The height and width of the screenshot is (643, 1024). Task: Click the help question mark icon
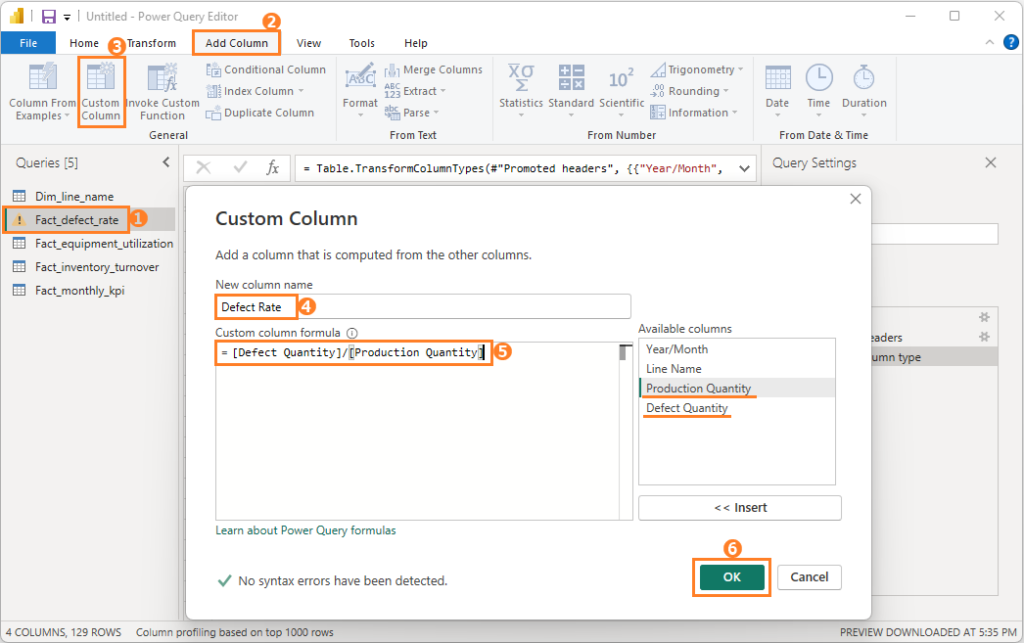tap(1010, 42)
